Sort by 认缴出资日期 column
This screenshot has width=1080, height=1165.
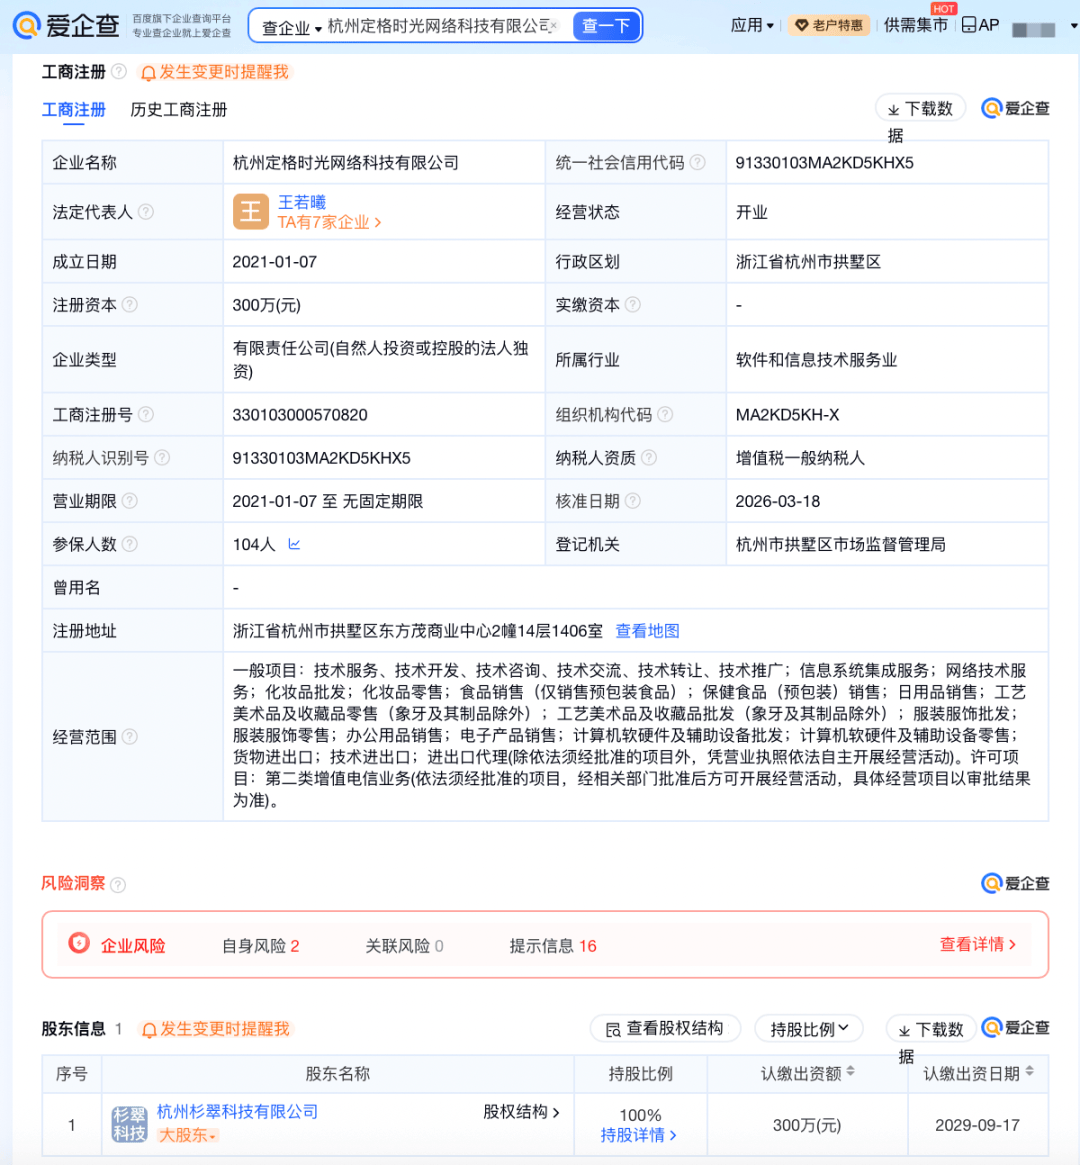1030,1072
